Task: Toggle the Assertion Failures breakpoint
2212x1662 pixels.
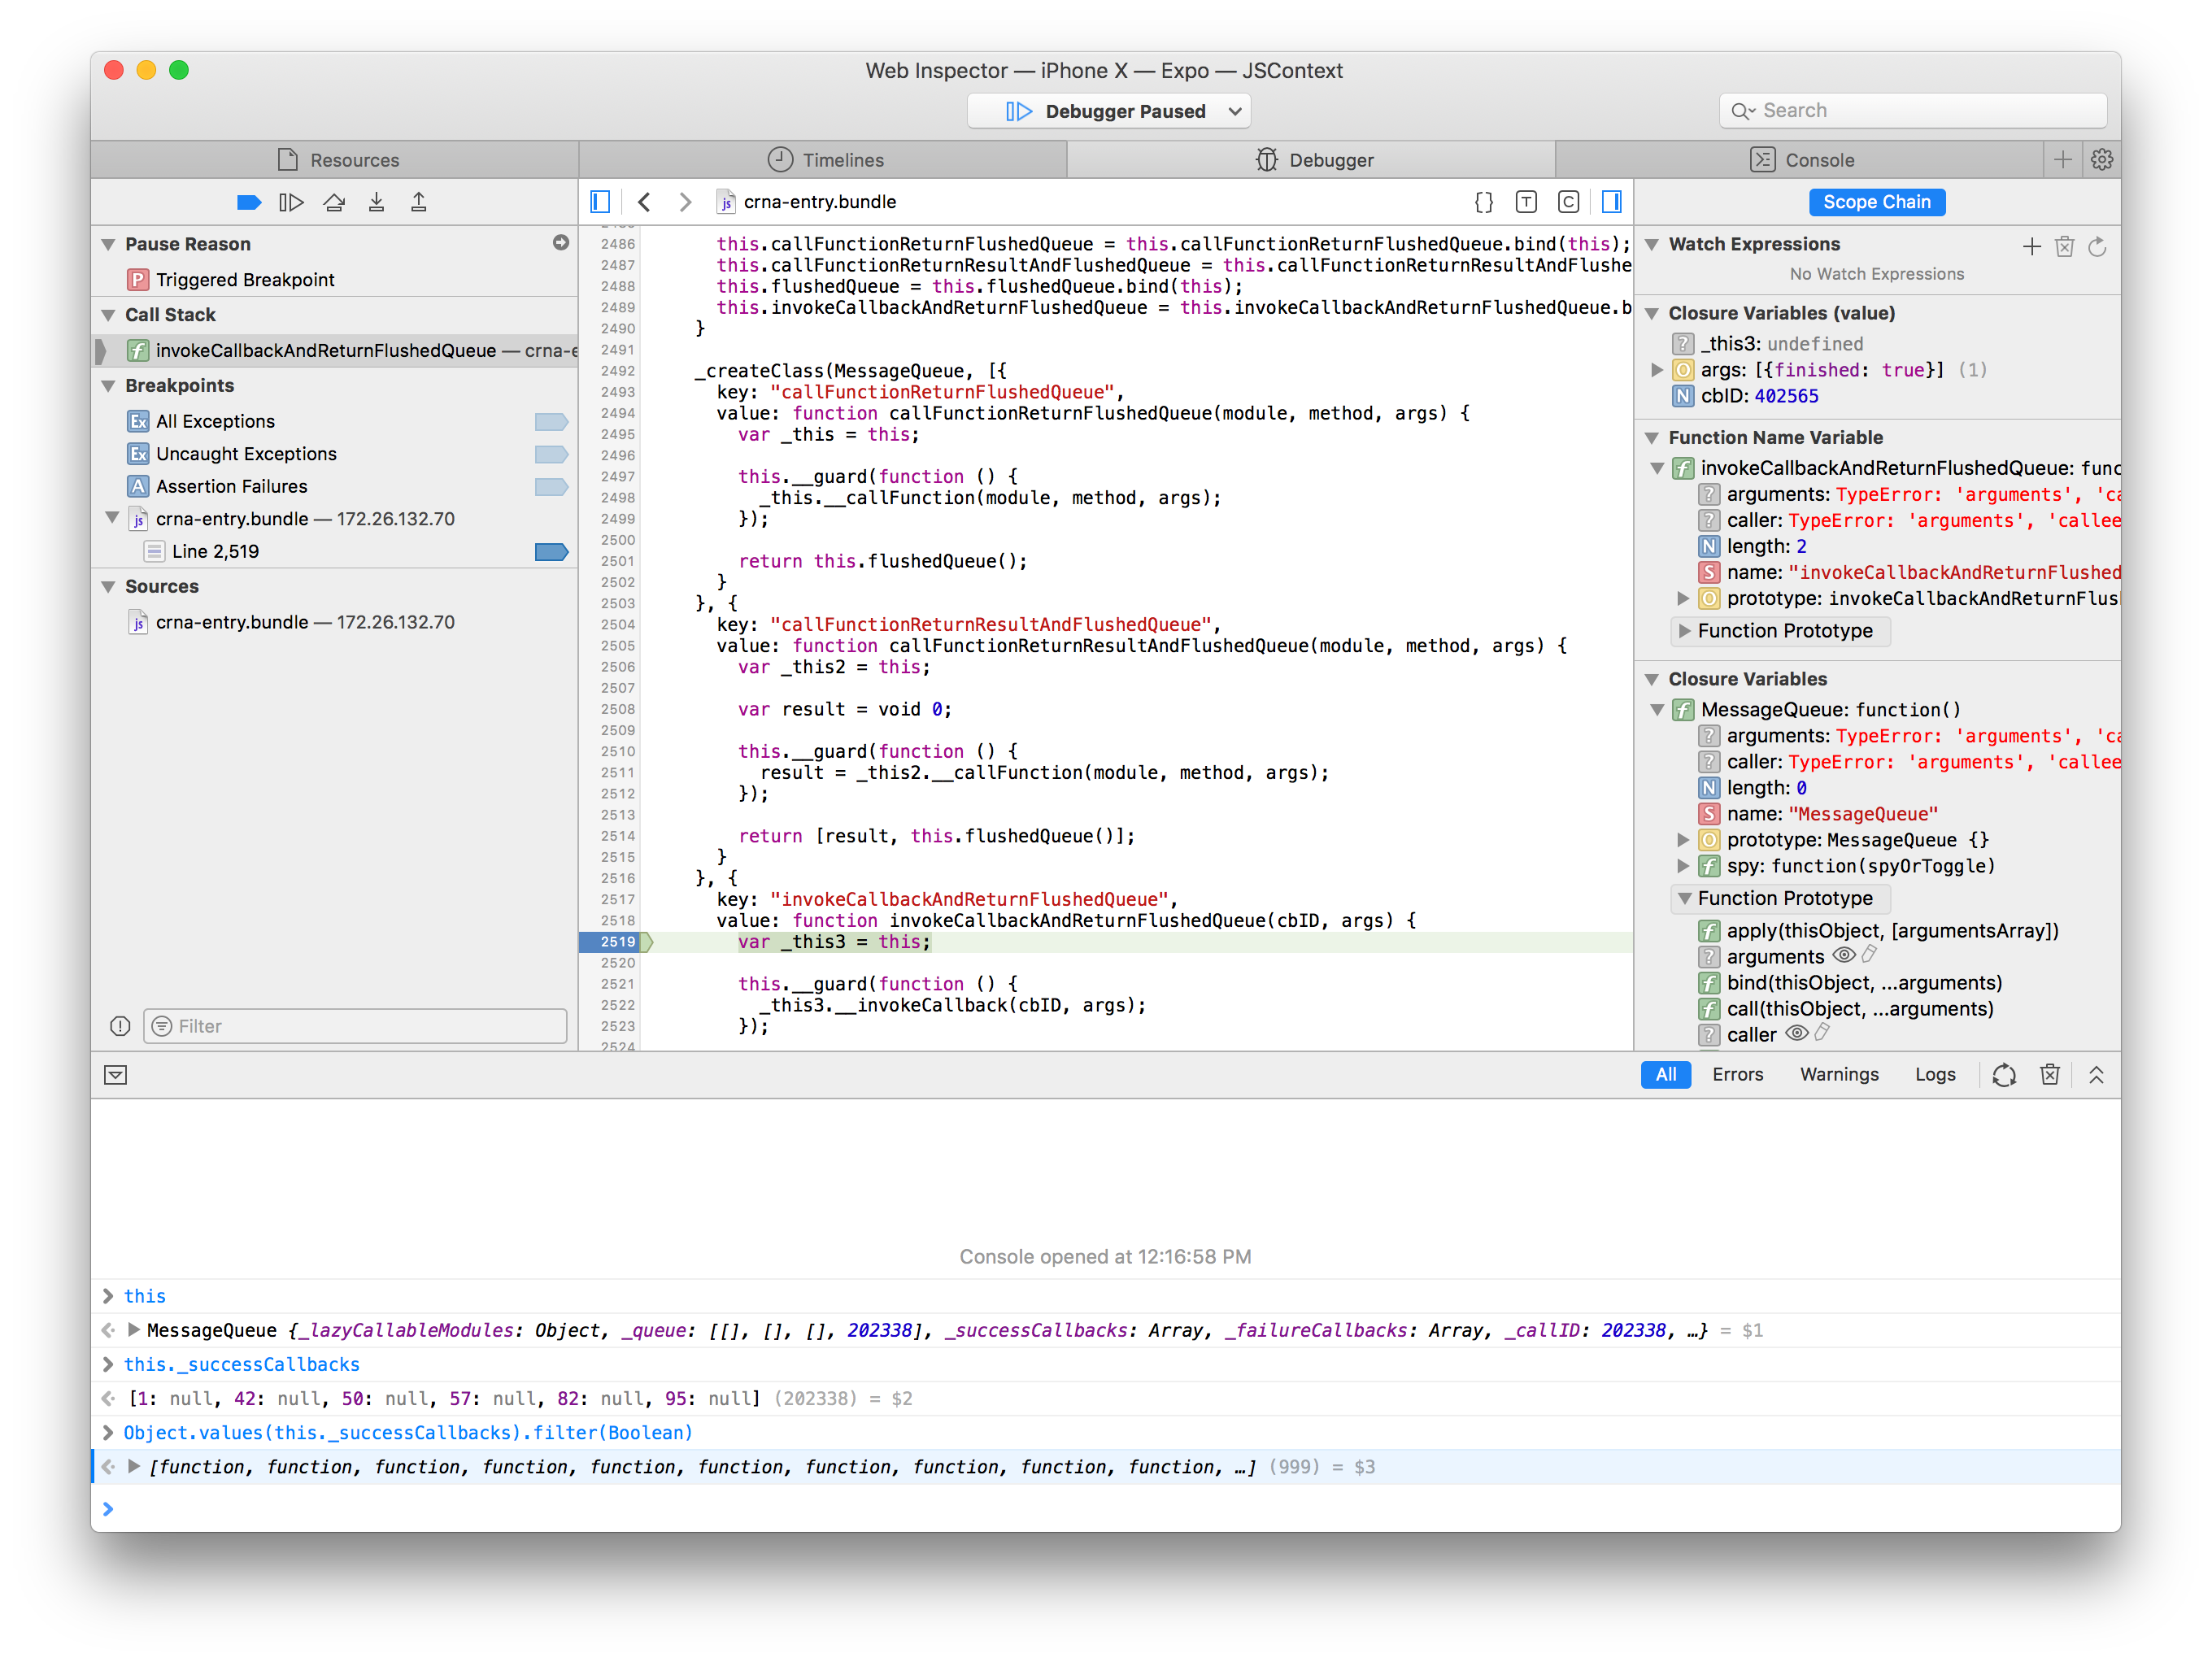Action: pyautogui.click(x=551, y=487)
